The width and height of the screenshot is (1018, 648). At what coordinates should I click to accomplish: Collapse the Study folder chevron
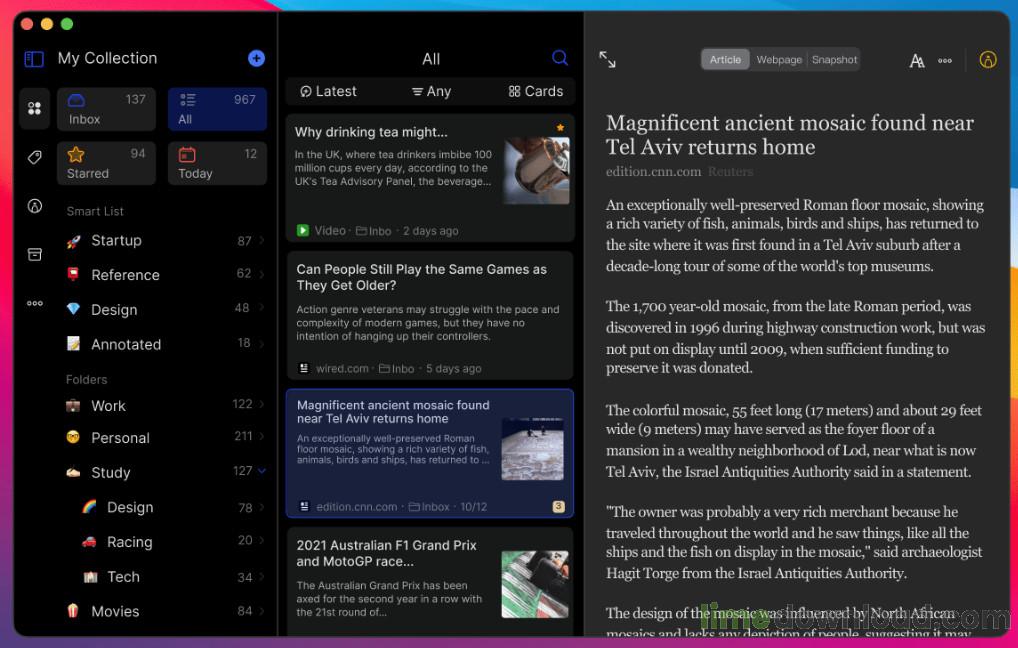pyautogui.click(x=262, y=471)
